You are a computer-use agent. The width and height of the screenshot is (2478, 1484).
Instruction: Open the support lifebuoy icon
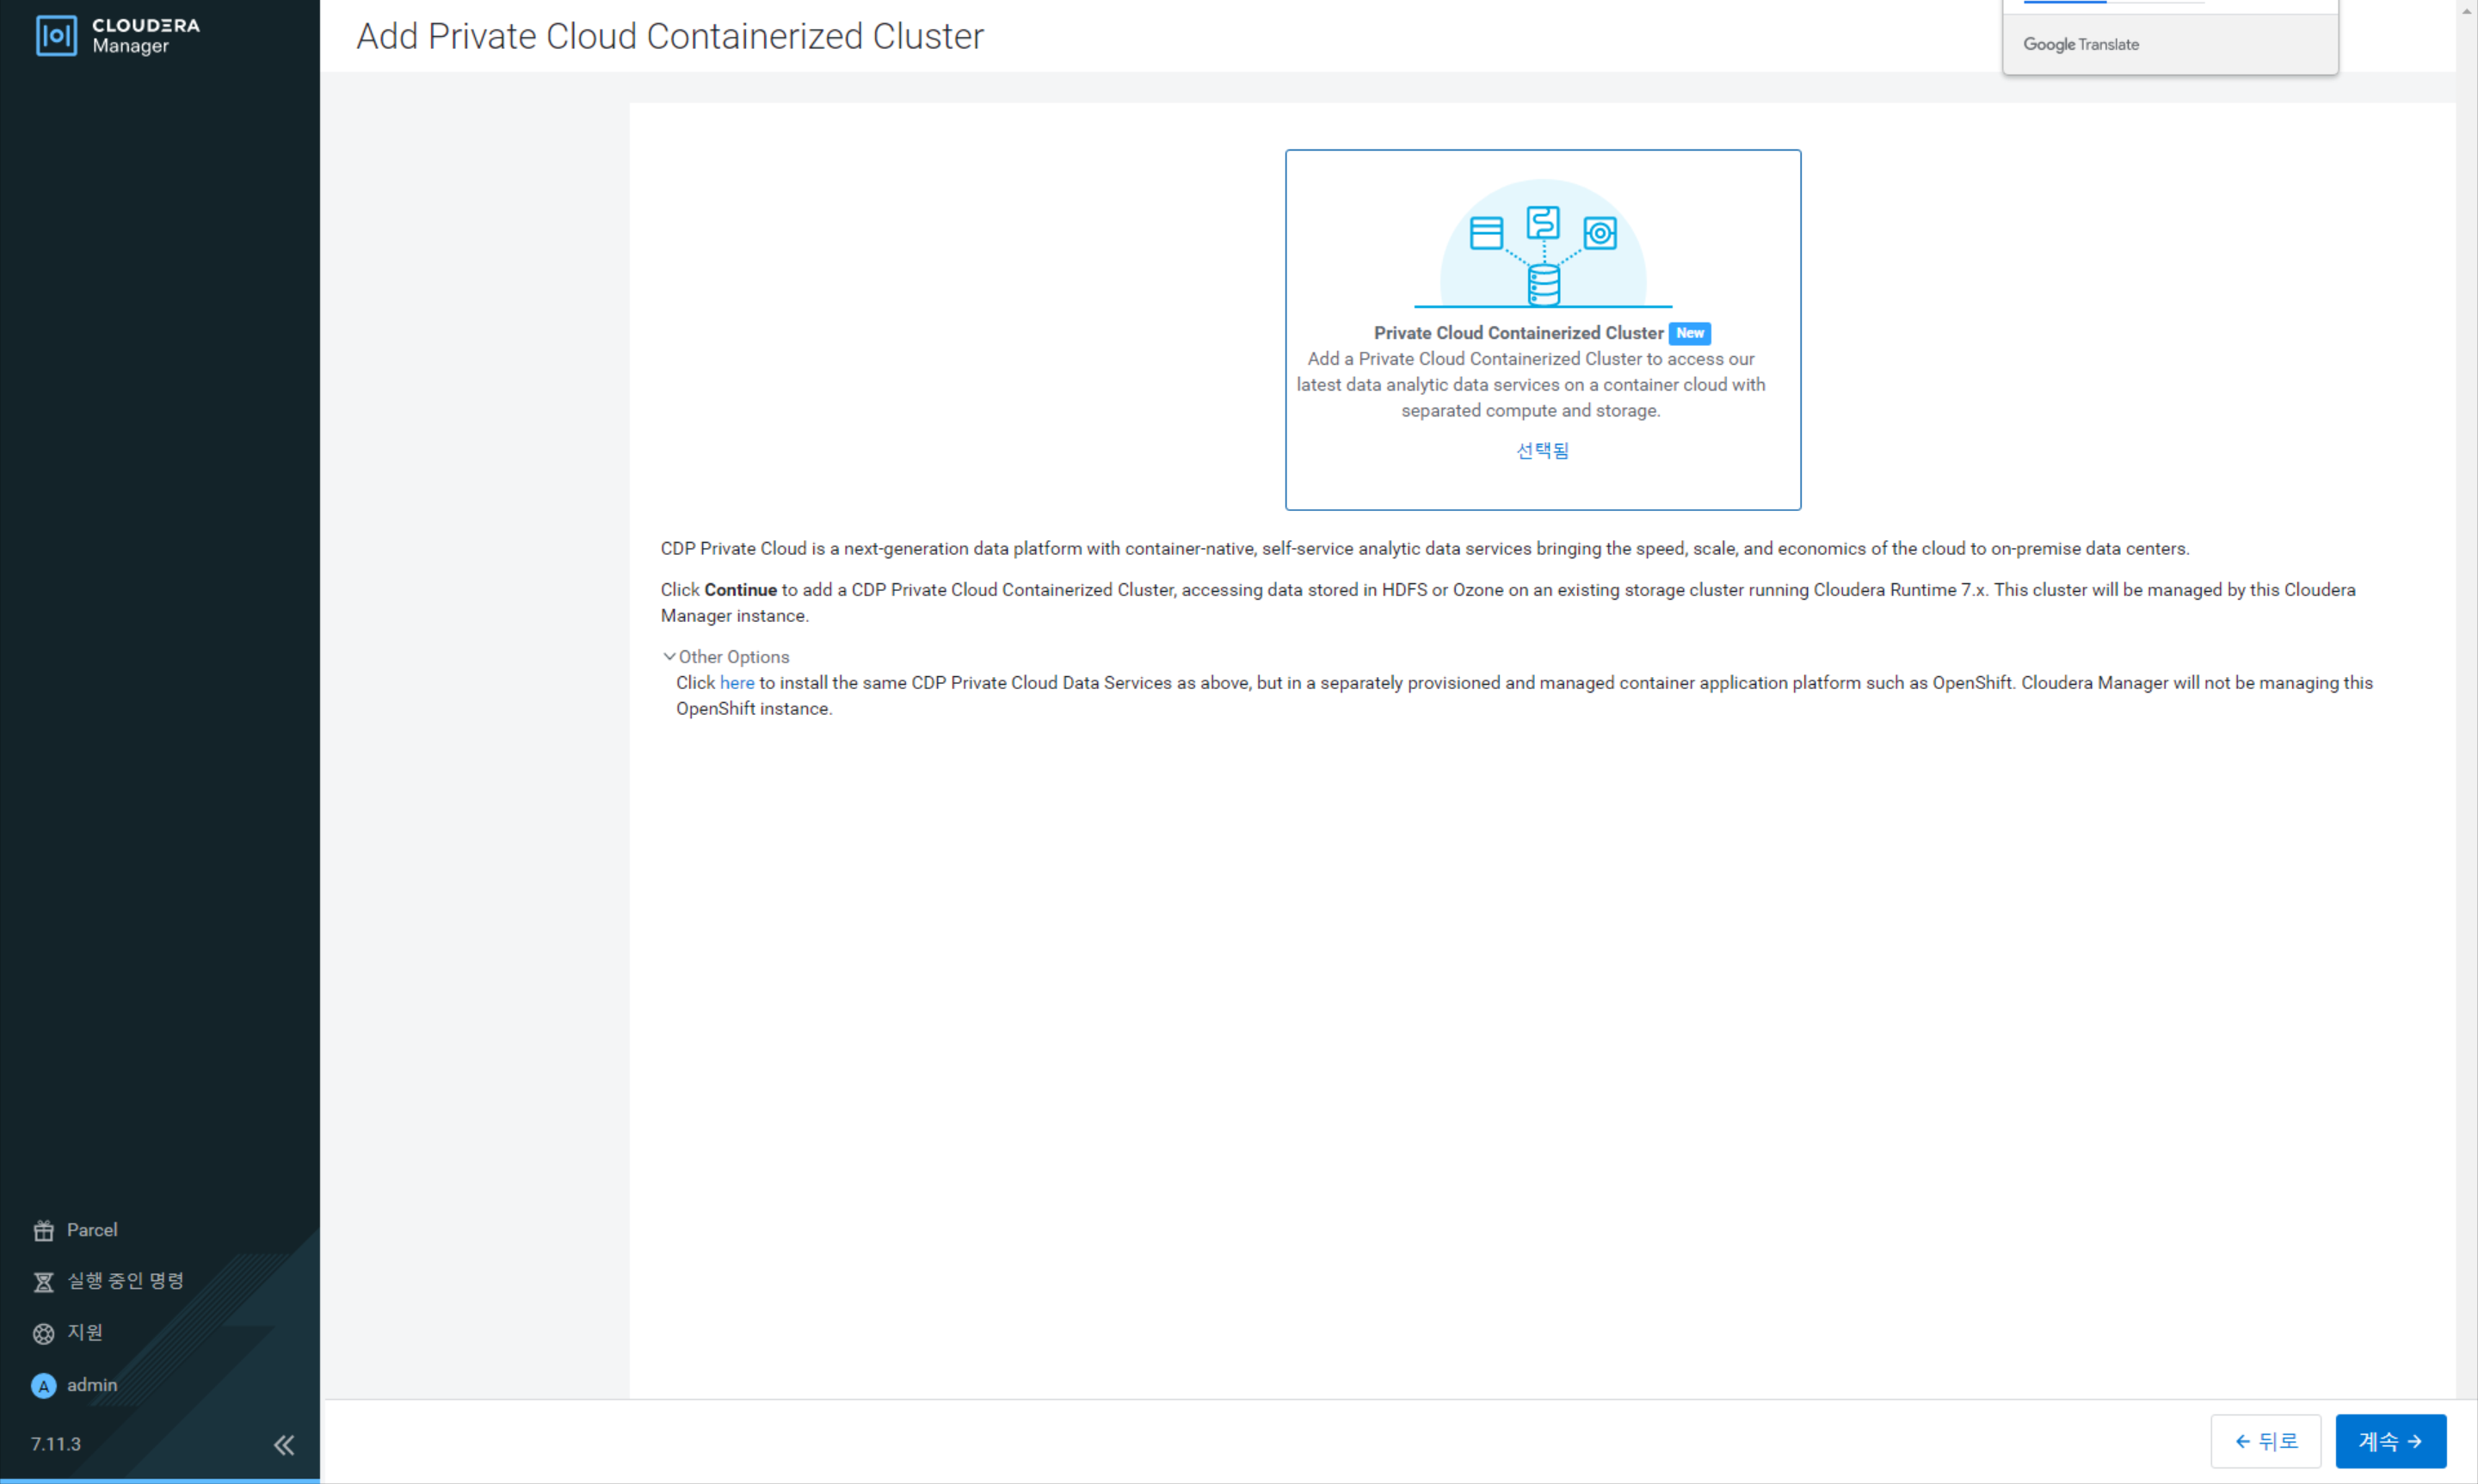coord(44,1333)
